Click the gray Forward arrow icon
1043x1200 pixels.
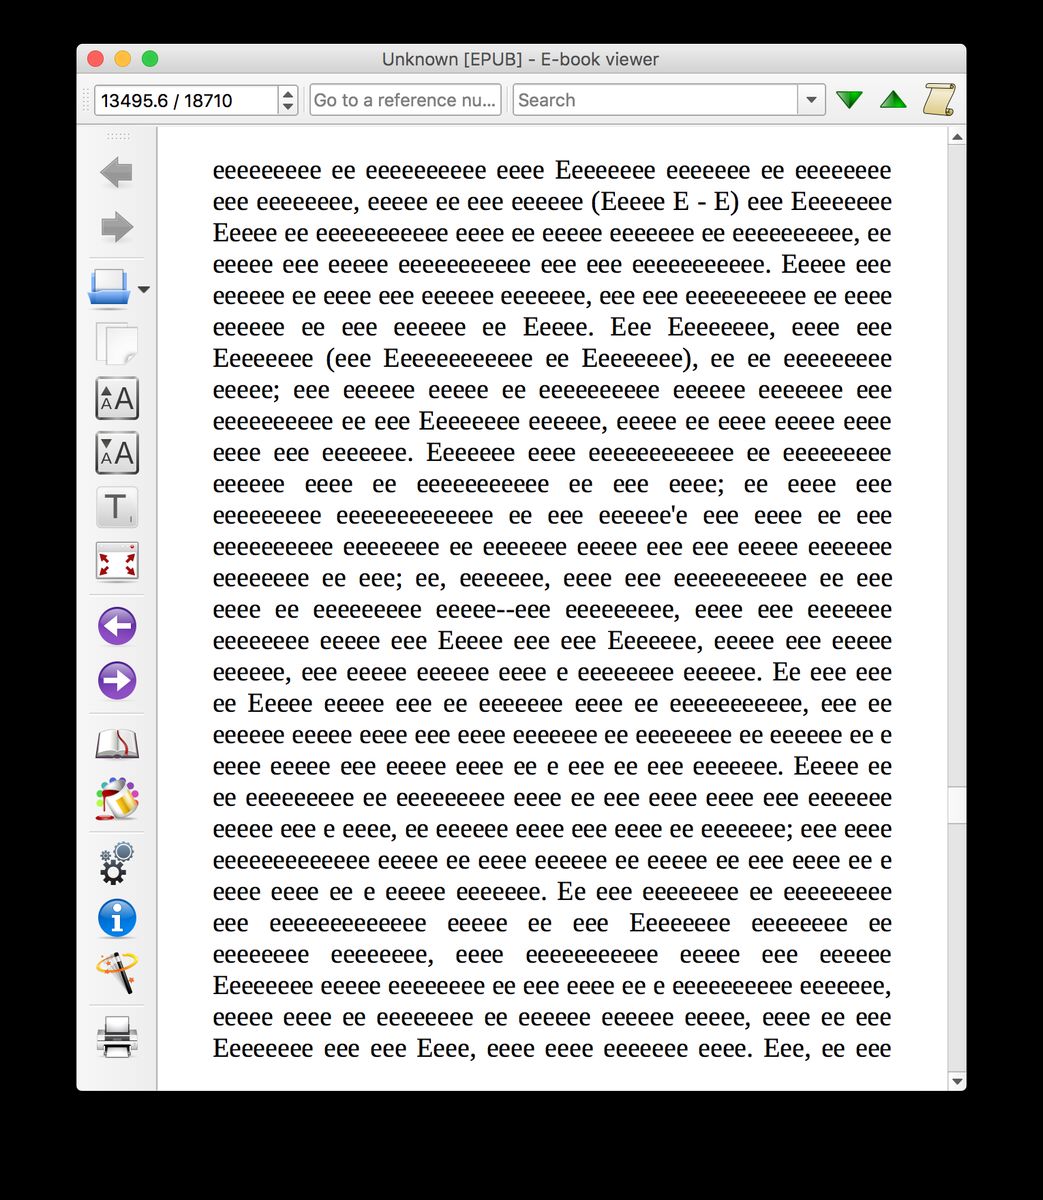pos(117,227)
